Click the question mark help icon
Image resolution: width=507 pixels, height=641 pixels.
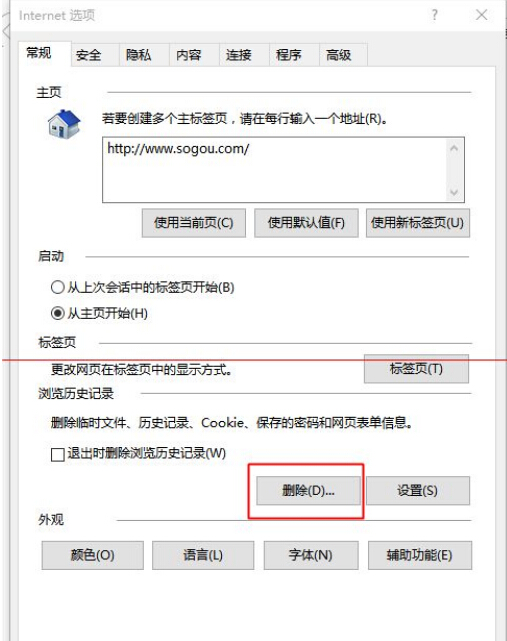pyautogui.click(x=434, y=15)
